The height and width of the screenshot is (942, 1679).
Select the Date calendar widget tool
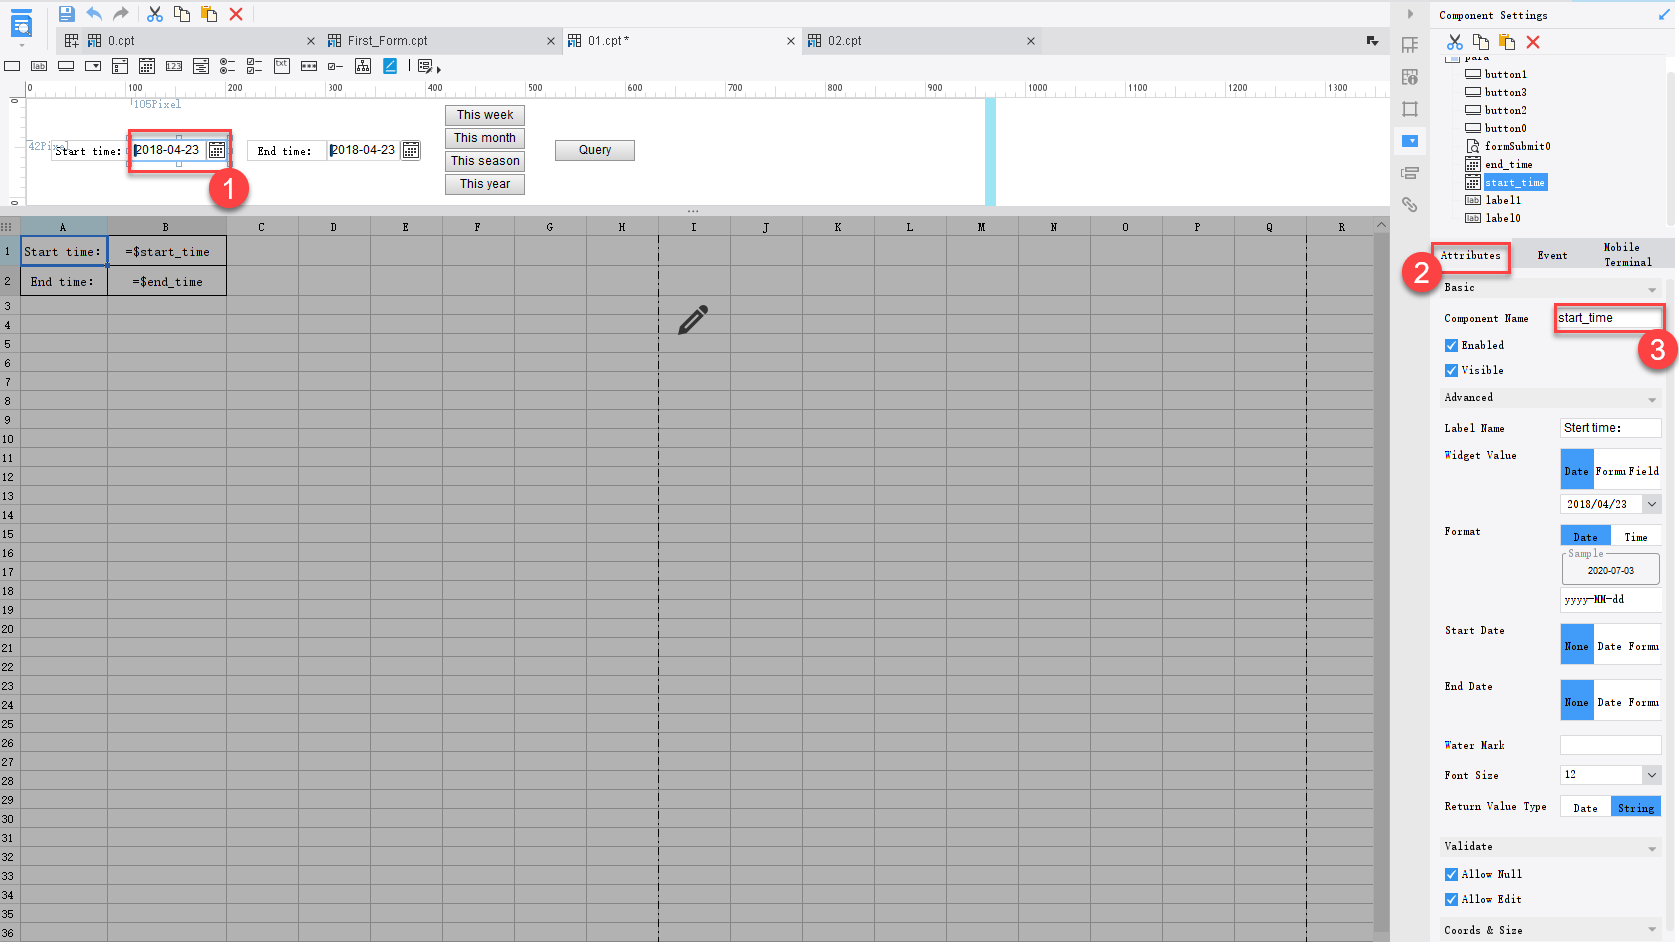[147, 66]
